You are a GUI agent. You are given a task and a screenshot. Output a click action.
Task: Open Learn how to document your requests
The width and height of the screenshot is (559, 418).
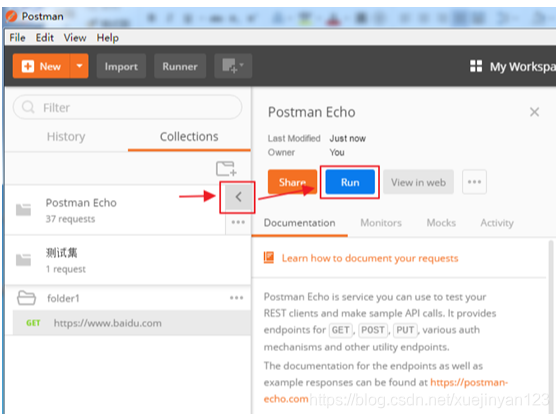tap(370, 258)
